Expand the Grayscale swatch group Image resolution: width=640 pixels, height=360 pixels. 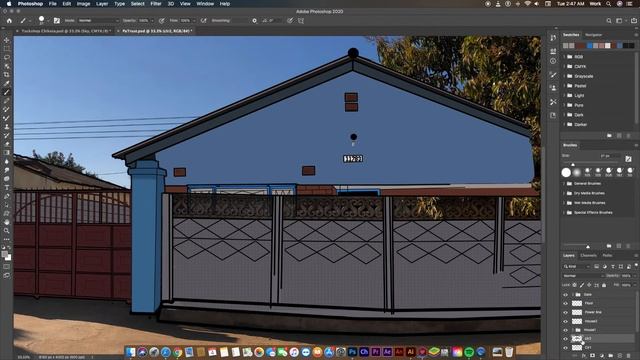[565, 76]
